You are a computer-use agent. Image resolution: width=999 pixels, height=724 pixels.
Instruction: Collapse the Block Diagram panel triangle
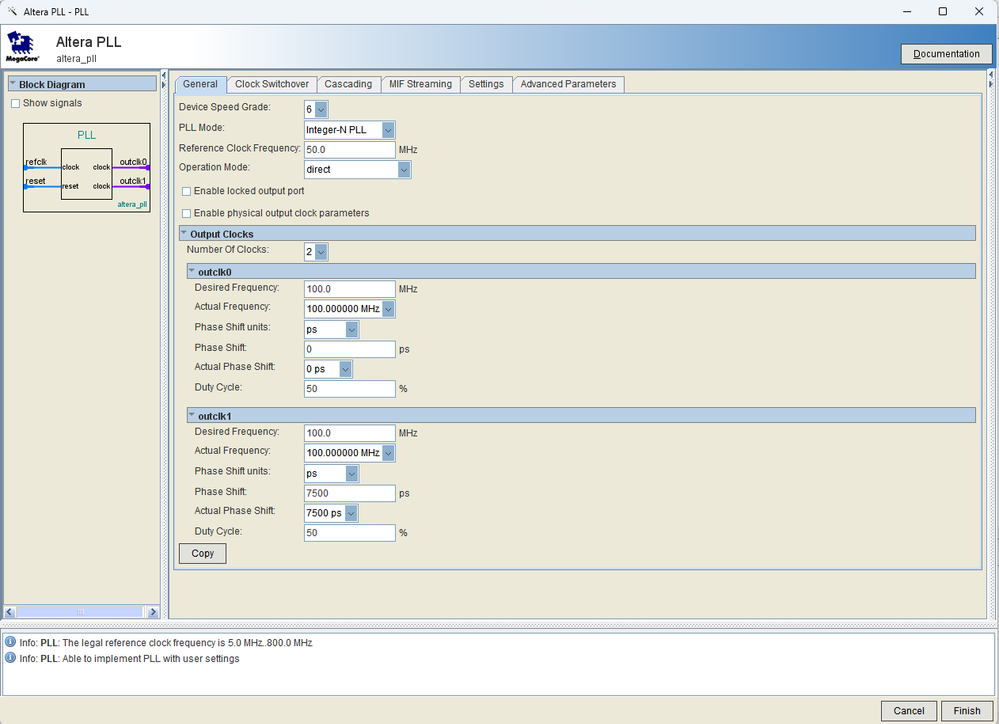click(x=13, y=85)
